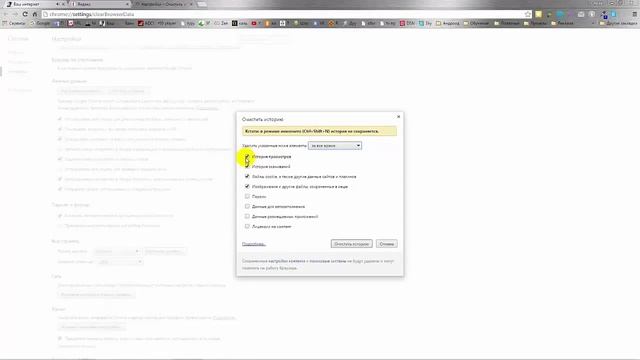Viewport: 640px width, 360px height.
Task: Toggle the История просмотров checkbox
Action: click(x=247, y=157)
